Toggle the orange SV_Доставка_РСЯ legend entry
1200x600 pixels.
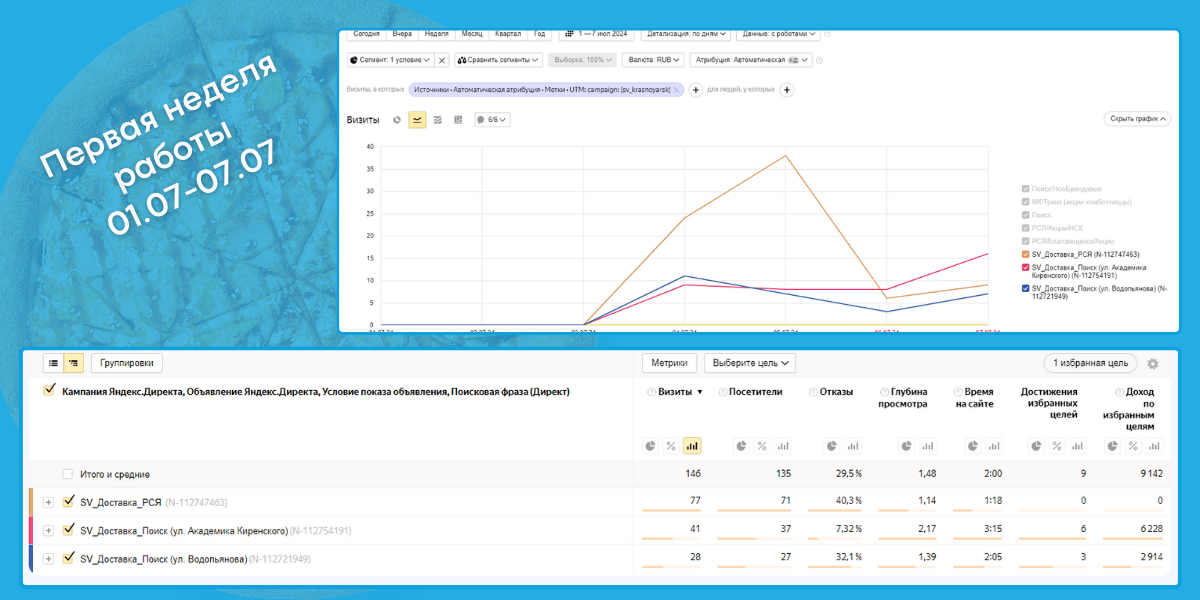click(x=1025, y=255)
